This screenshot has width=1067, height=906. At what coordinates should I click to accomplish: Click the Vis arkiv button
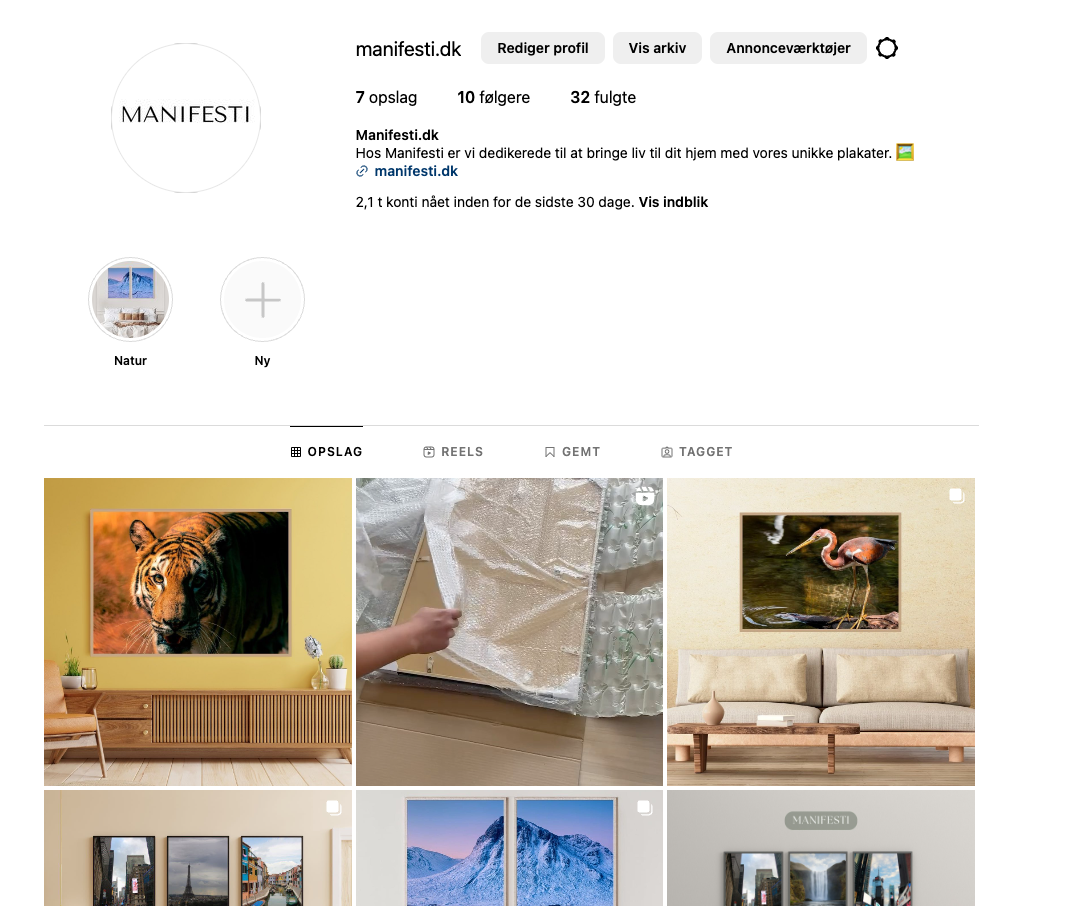tap(657, 48)
